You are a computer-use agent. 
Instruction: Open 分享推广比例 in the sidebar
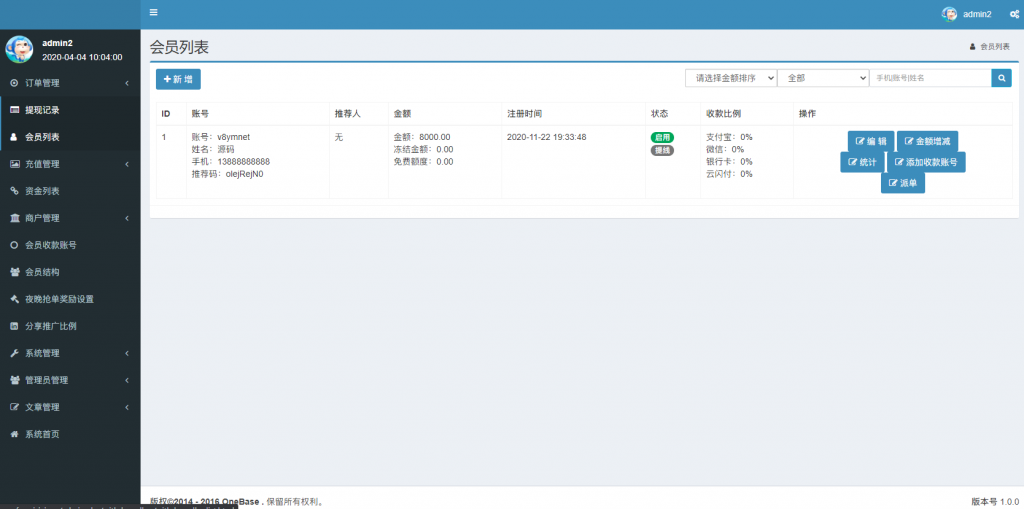point(50,326)
